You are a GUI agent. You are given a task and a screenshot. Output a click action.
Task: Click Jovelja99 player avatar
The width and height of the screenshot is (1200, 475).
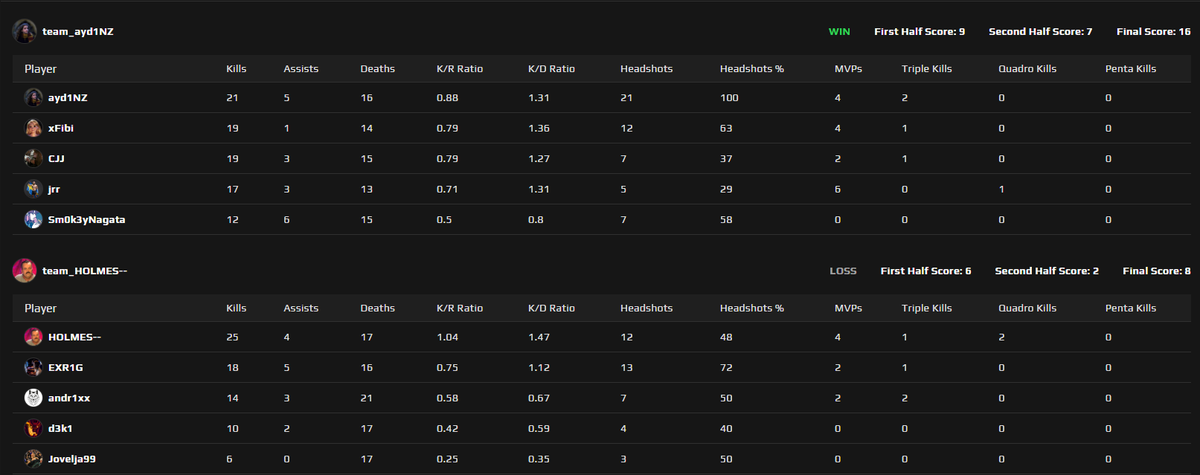click(x=34, y=459)
